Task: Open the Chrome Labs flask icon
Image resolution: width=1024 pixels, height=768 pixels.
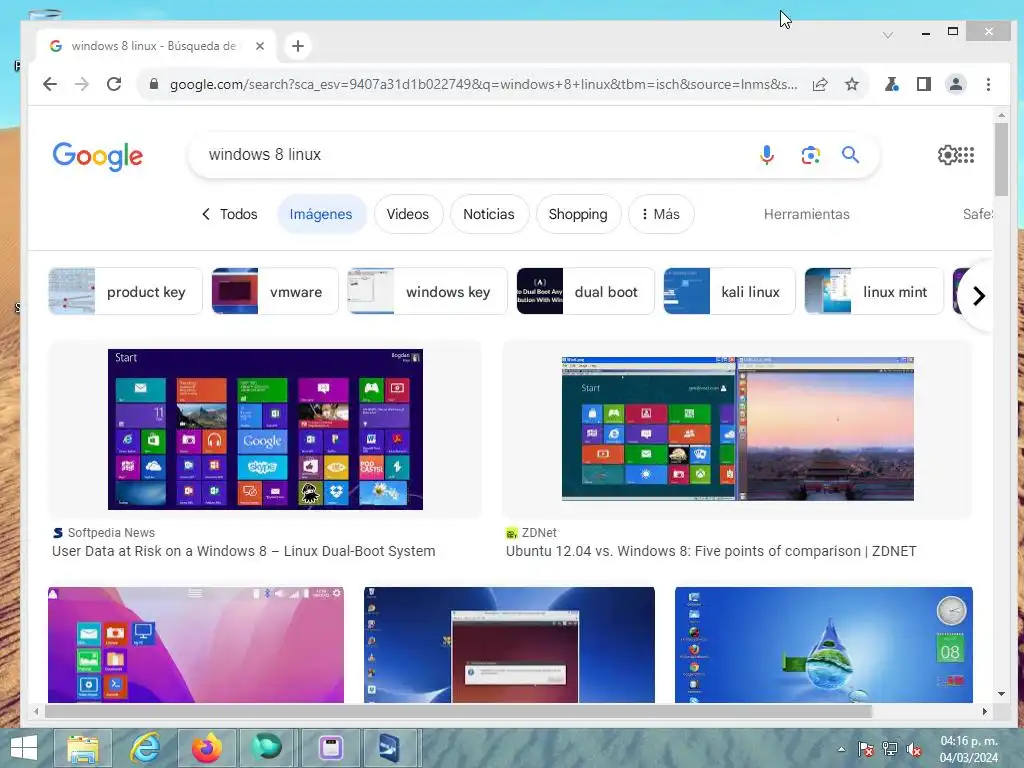Action: click(x=891, y=84)
